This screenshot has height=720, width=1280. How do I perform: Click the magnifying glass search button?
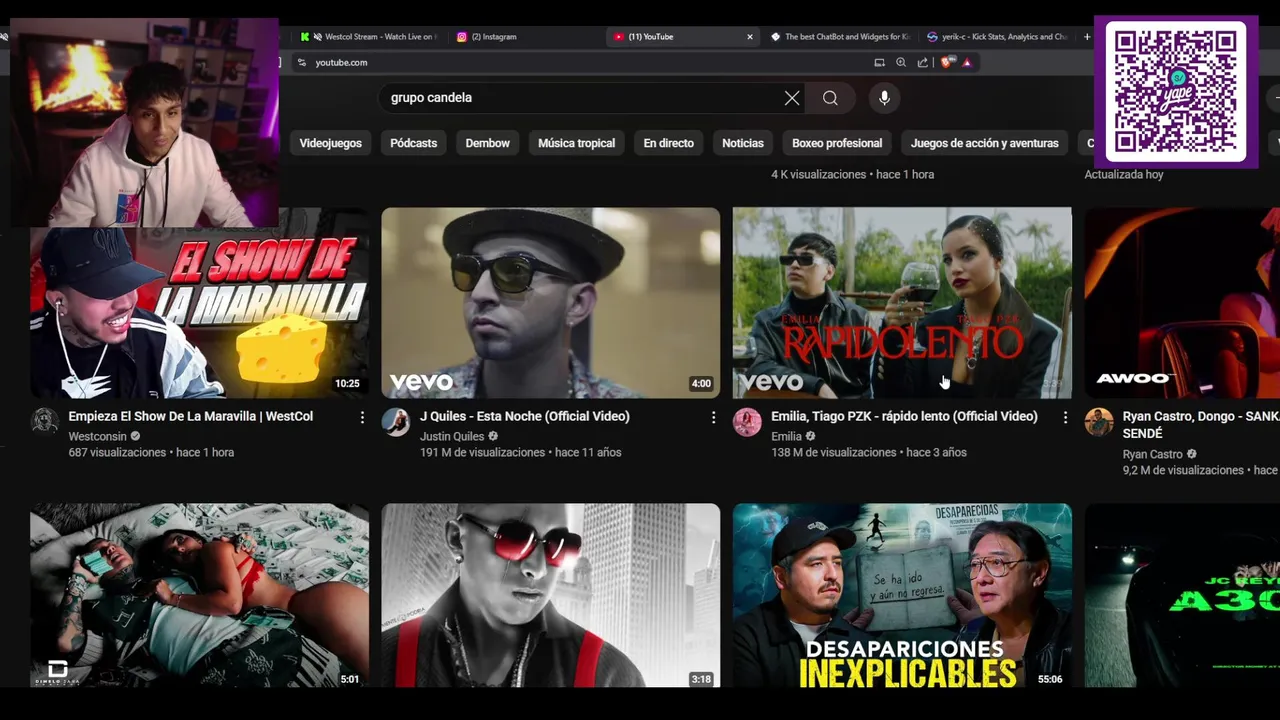(830, 98)
